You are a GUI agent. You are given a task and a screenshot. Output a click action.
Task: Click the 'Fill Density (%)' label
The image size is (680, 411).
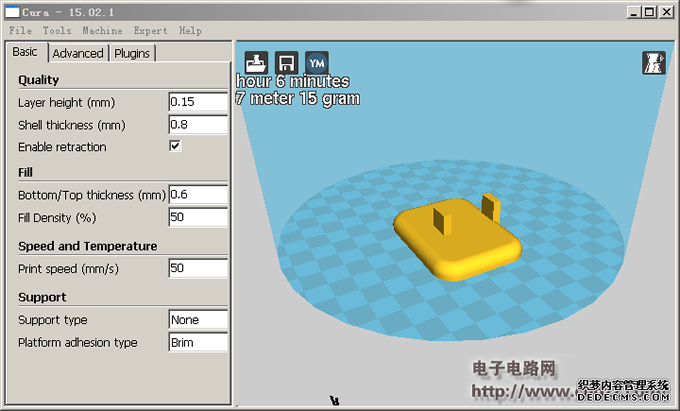(57, 218)
